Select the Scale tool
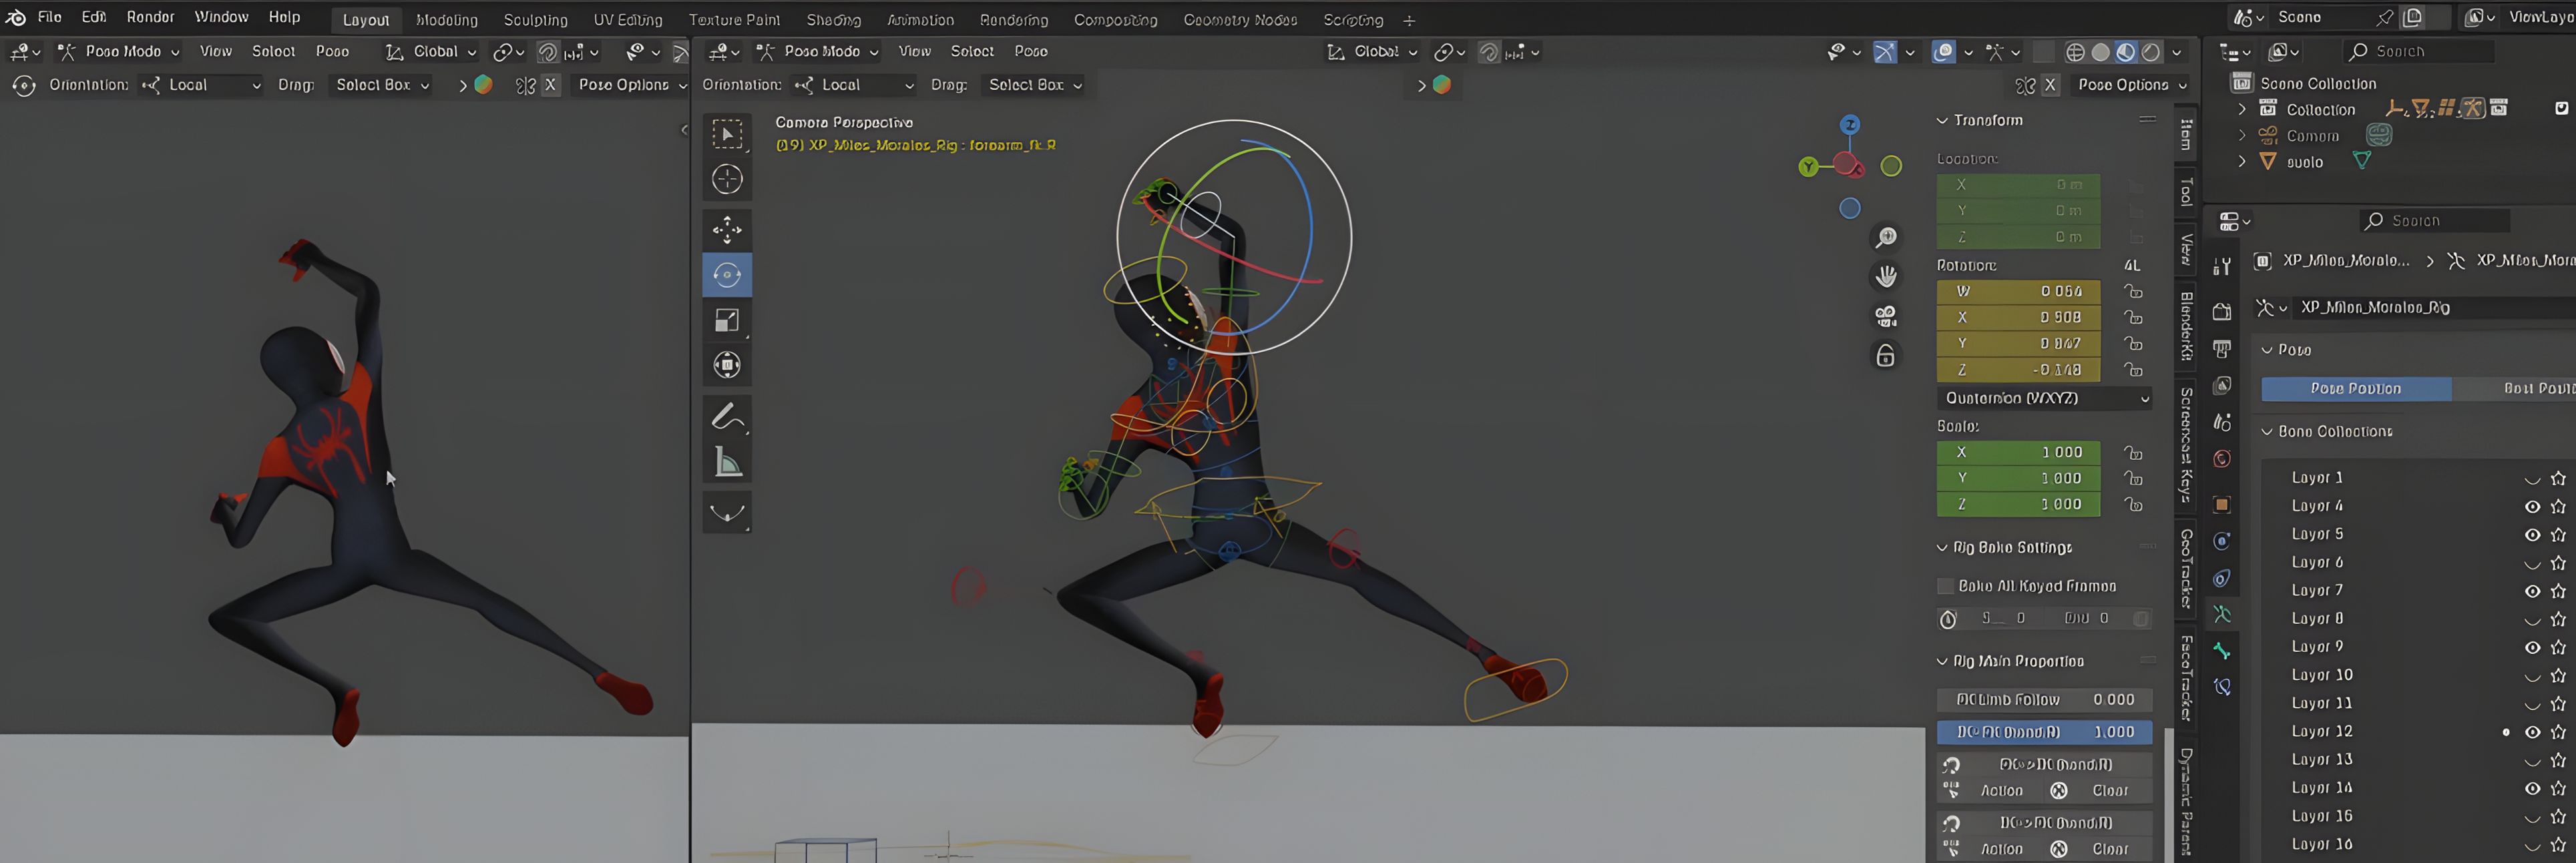Image resolution: width=2576 pixels, height=863 pixels. click(727, 320)
